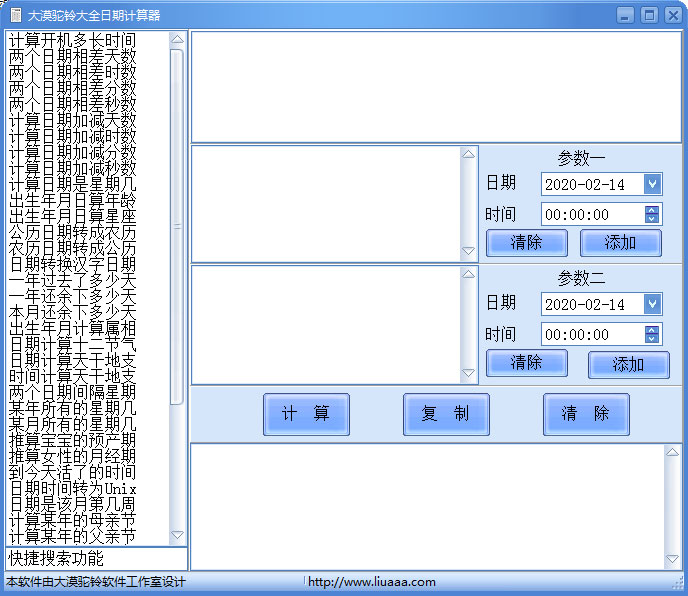The image size is (688, 596).
Task: Select 计算开机多长时间 in the function list
Action: tap(72, 41)
